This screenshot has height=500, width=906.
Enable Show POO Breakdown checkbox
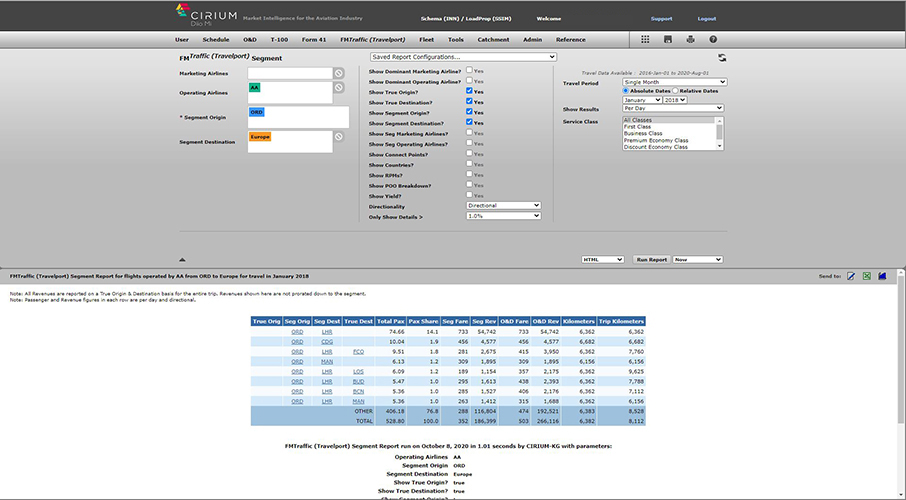click(469, 184)
